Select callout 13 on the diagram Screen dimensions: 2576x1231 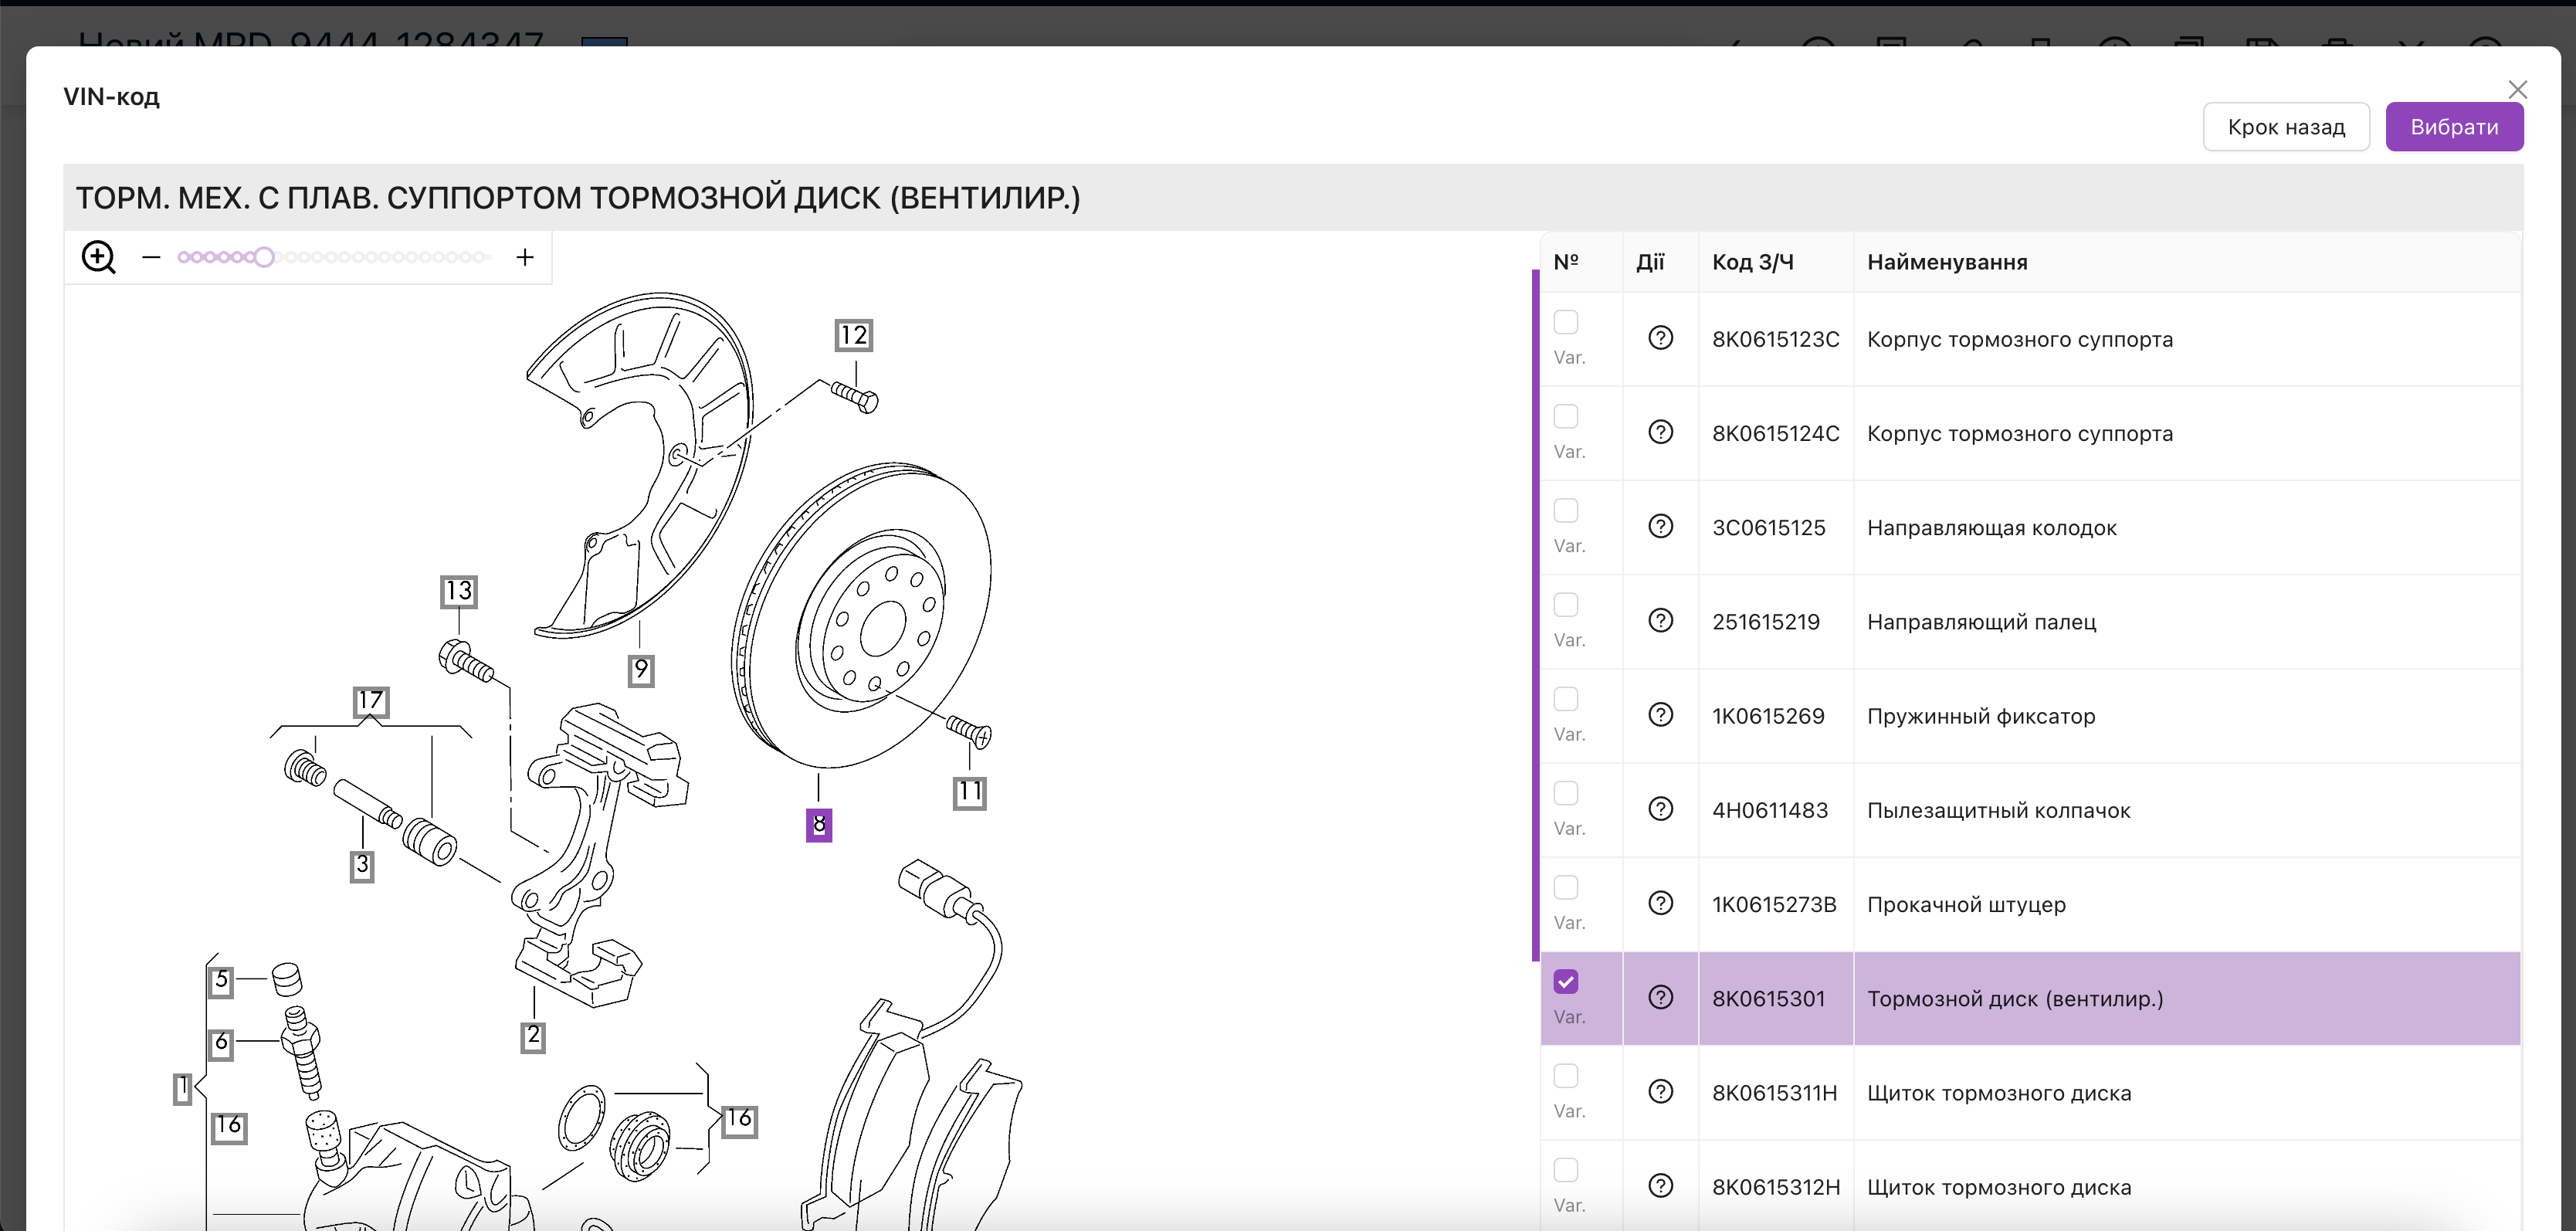pyautogui.click(x=458, y=591)
